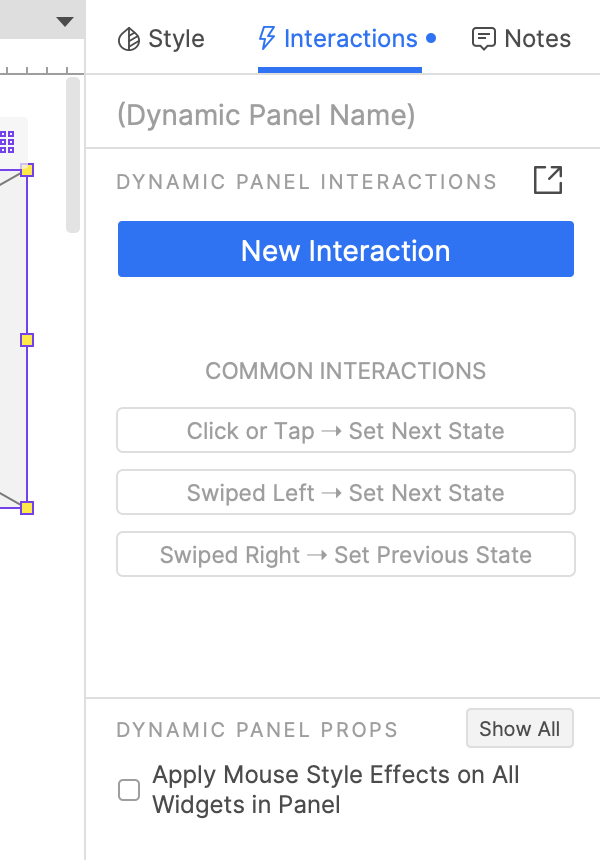Enable Apply Mouse Style Effects checkbox

129,790
